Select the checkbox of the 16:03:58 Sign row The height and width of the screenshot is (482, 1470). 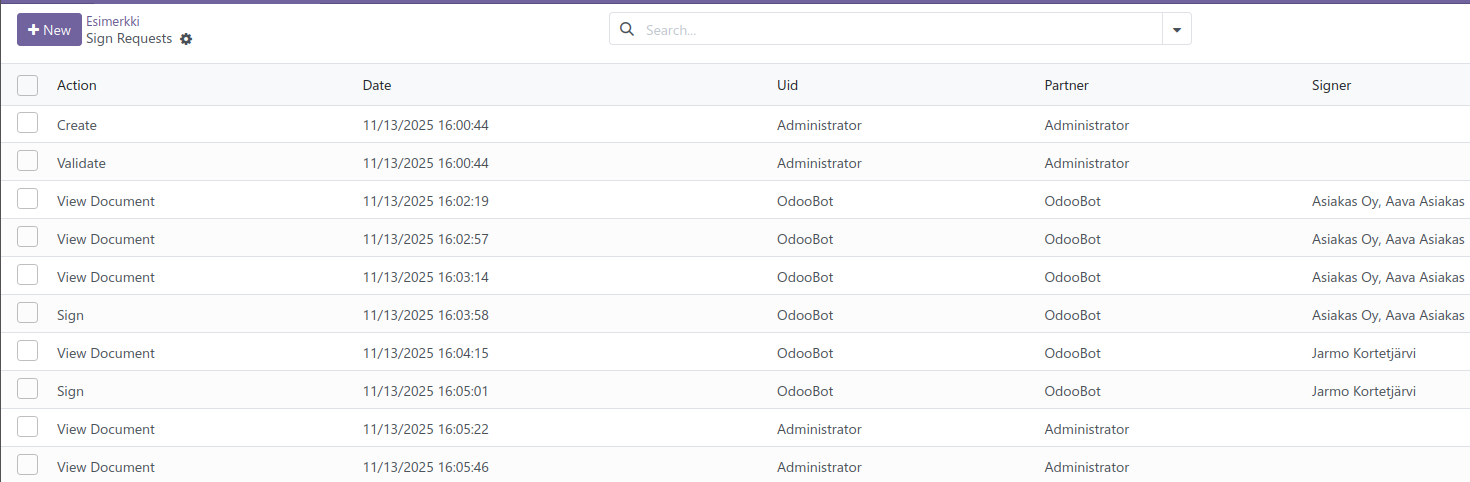[28, 313]
